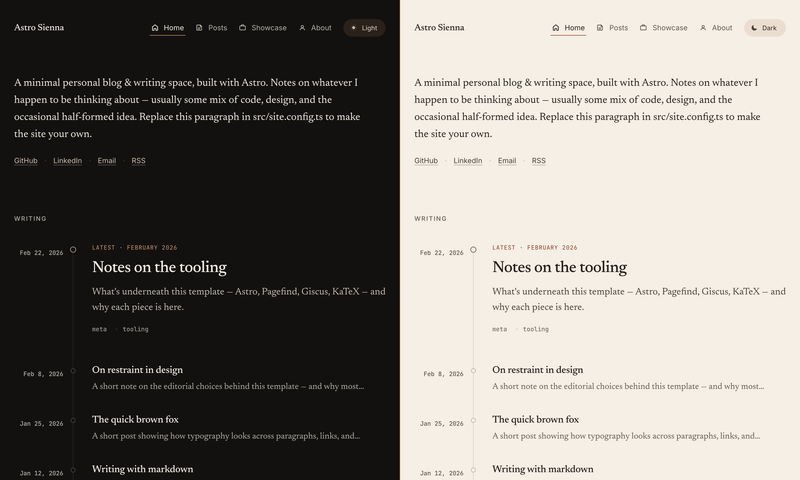
Task: Click the Showcase icon in dark theme nav
Action: point(242,28)
